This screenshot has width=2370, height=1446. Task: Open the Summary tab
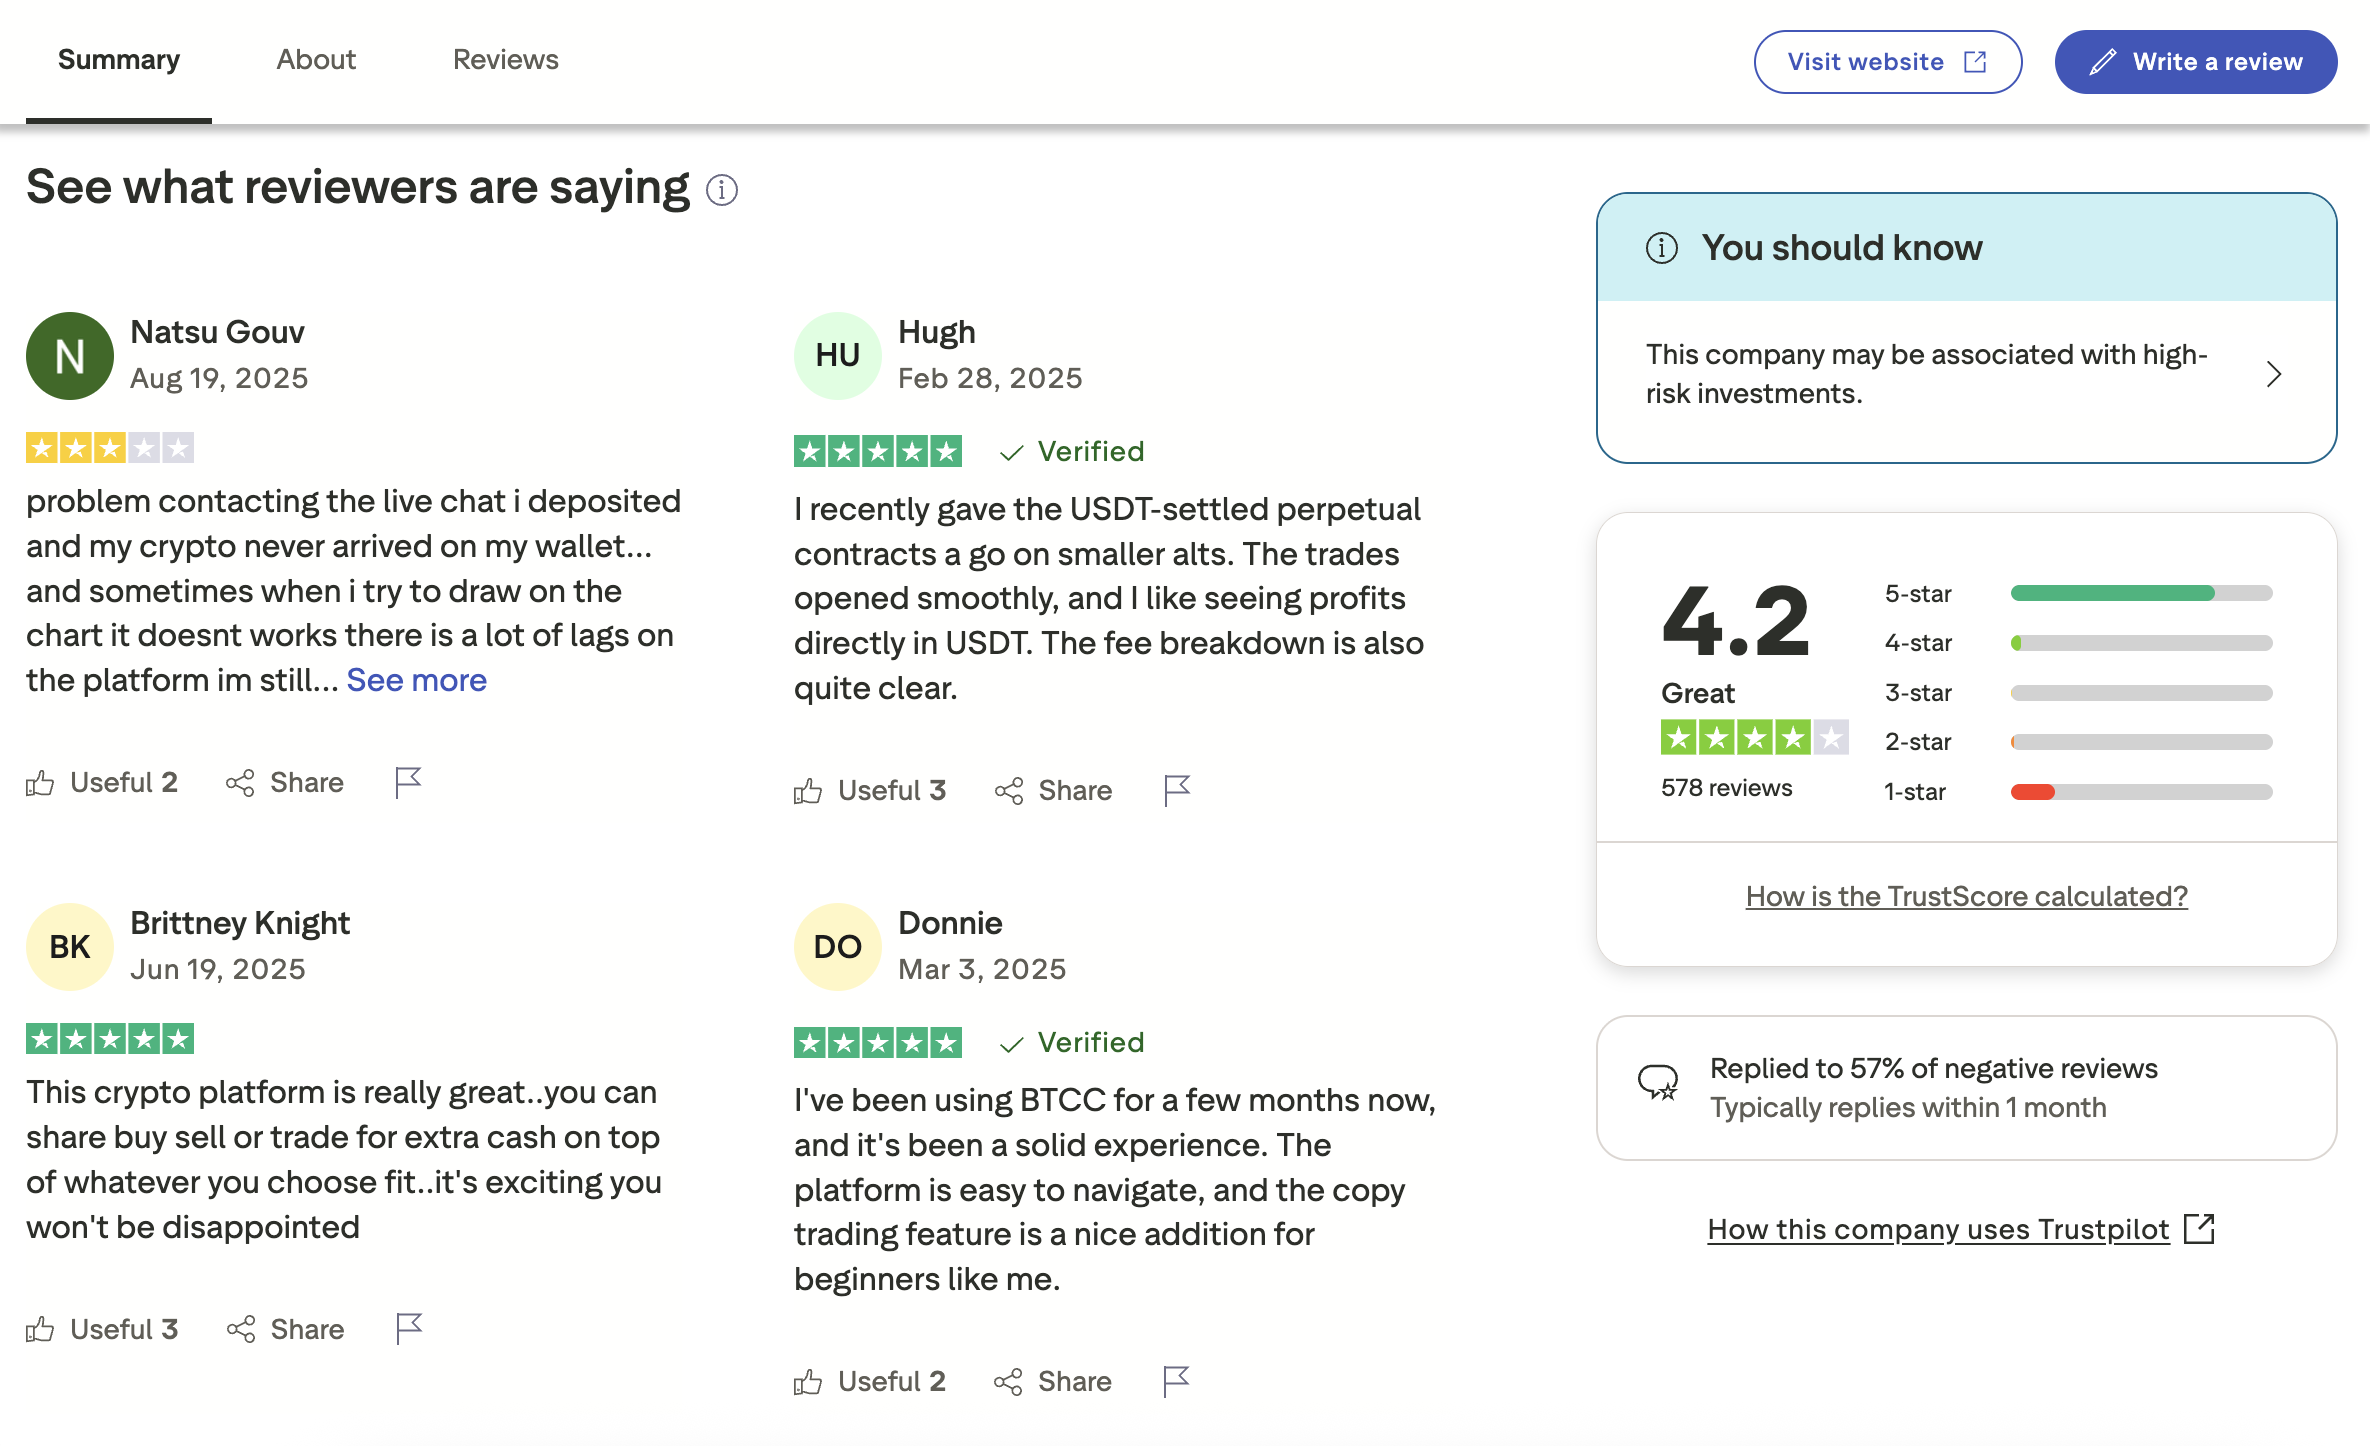click(119, 60)
